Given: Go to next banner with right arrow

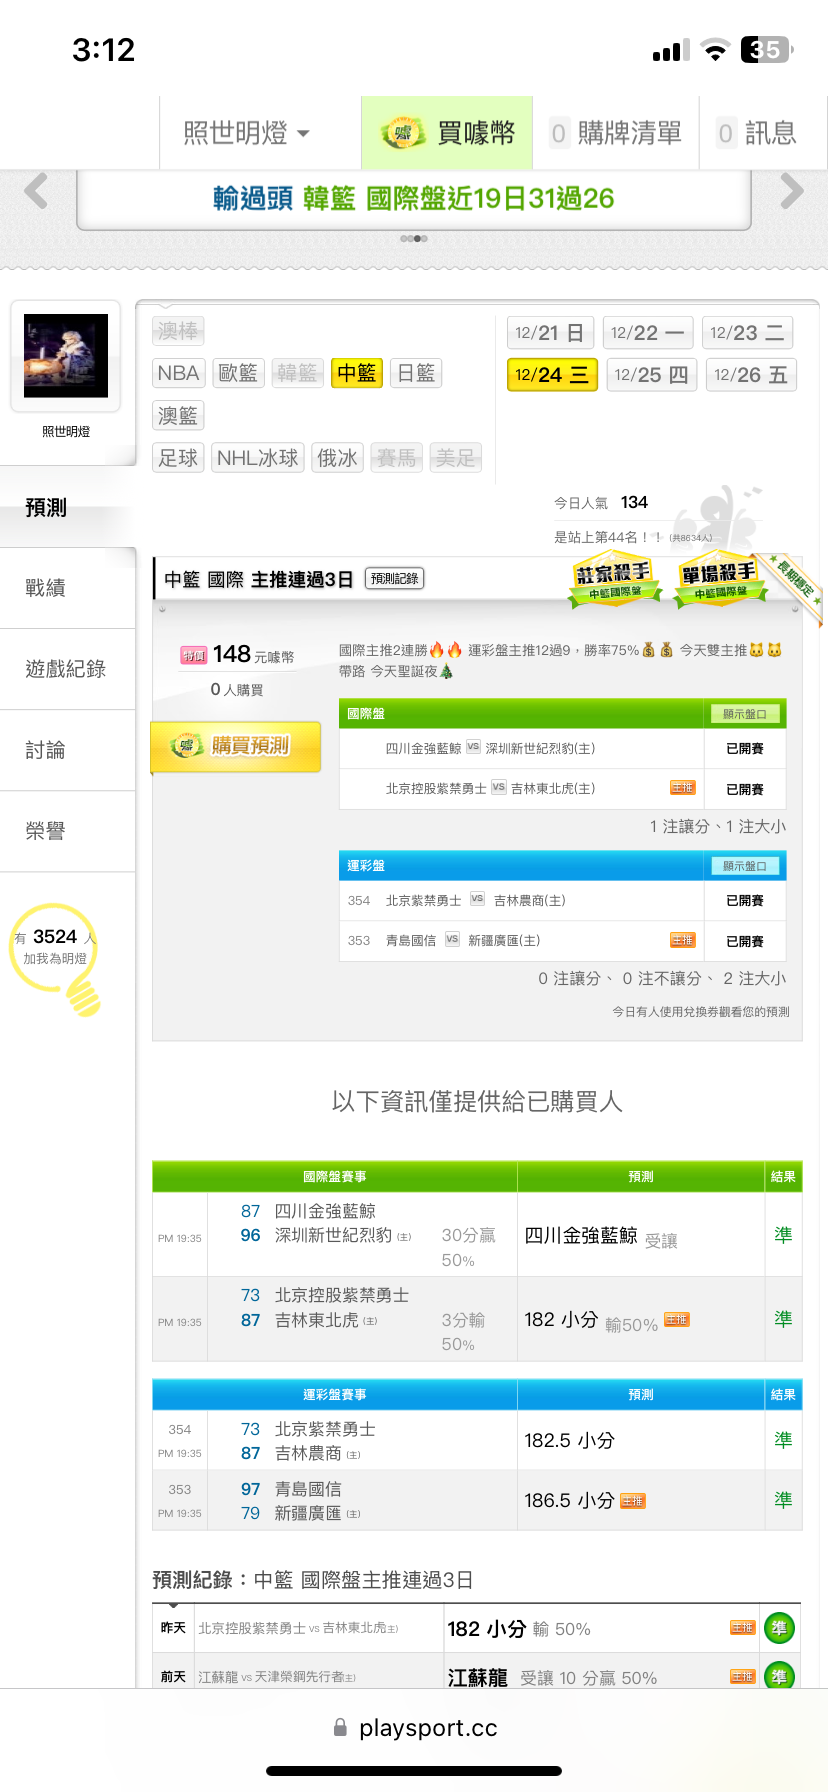Looking at the screenshot, I should click(x=792, y=191).
